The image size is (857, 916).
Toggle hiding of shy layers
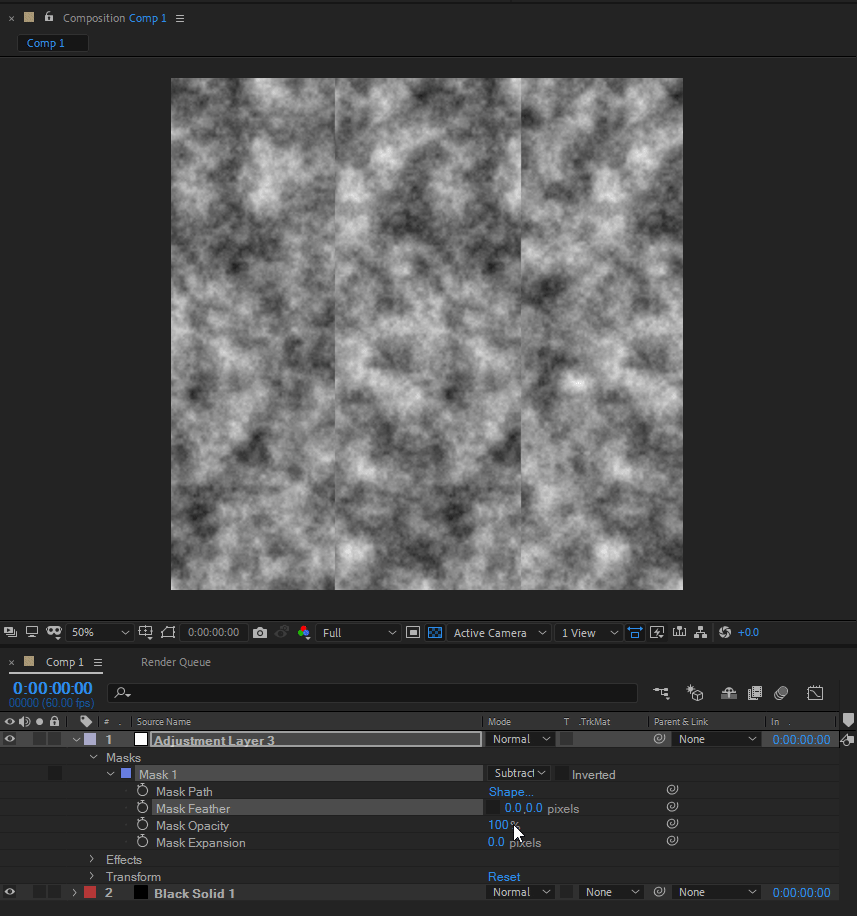(728, 692)
